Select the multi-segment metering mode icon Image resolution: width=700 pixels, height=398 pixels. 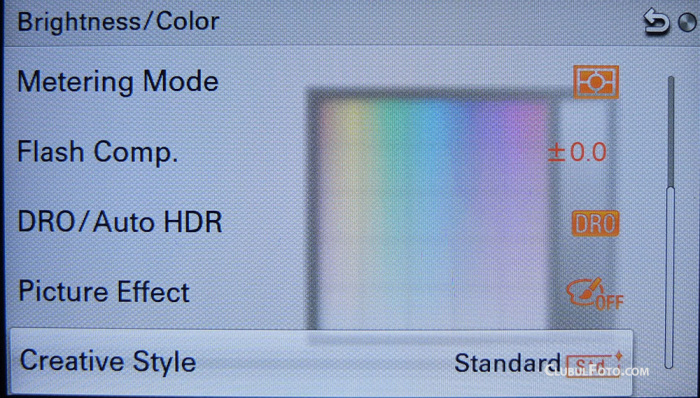(x=596, y=82)
